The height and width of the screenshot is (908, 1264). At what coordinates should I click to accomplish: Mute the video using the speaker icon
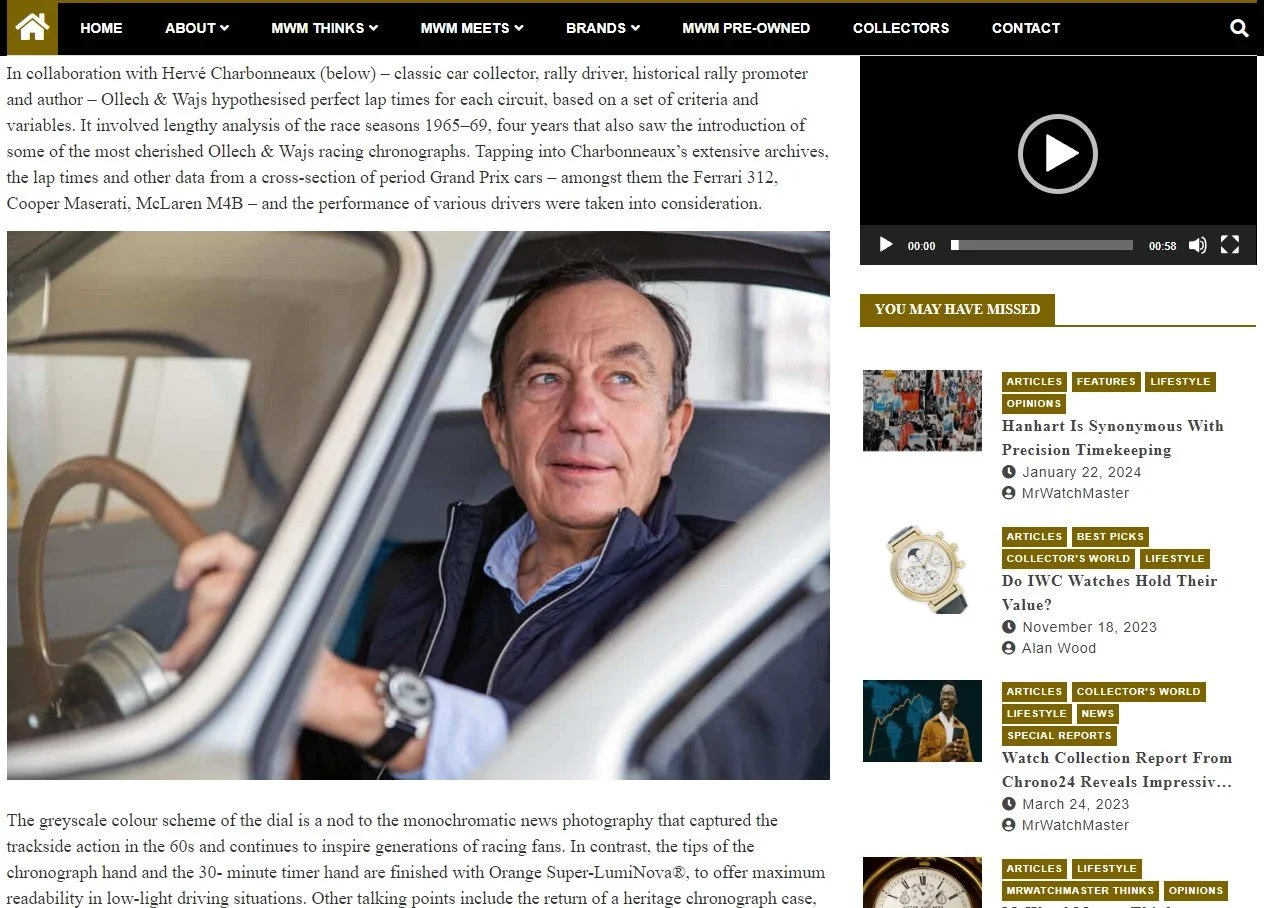click(1198, 245)
